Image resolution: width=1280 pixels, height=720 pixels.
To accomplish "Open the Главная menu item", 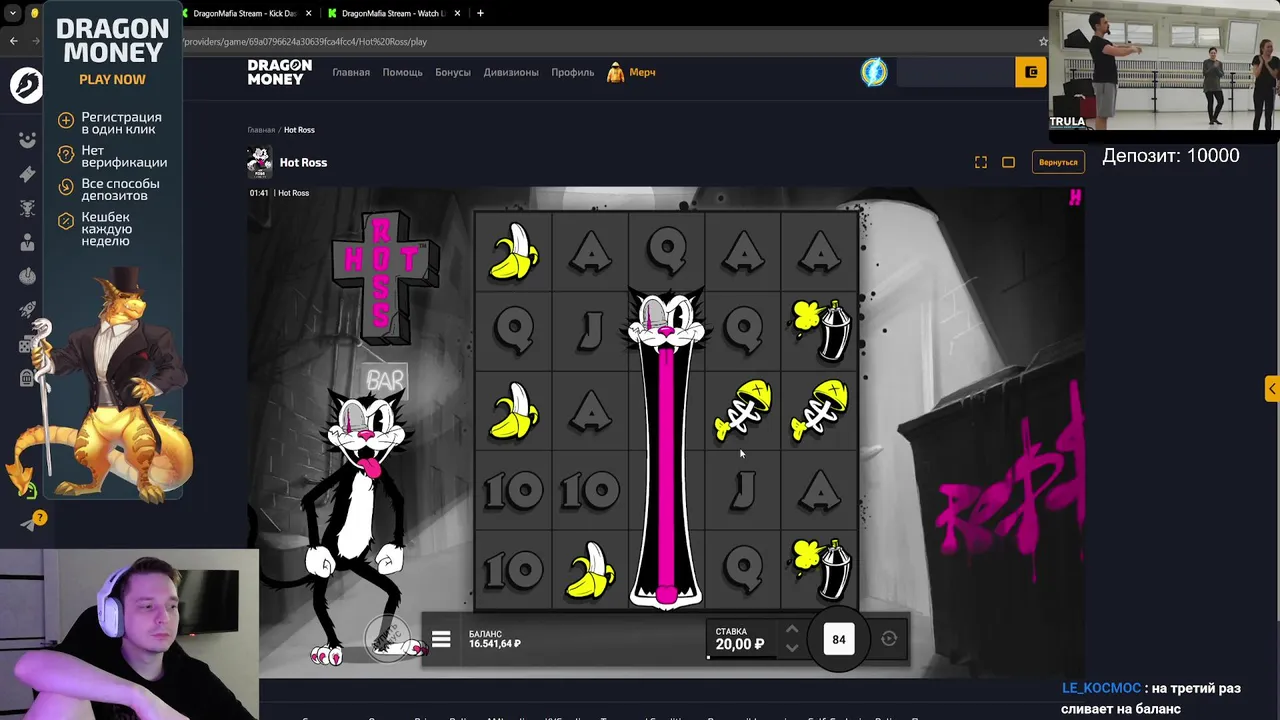I will pyautogui.click(x=351, y=72).
